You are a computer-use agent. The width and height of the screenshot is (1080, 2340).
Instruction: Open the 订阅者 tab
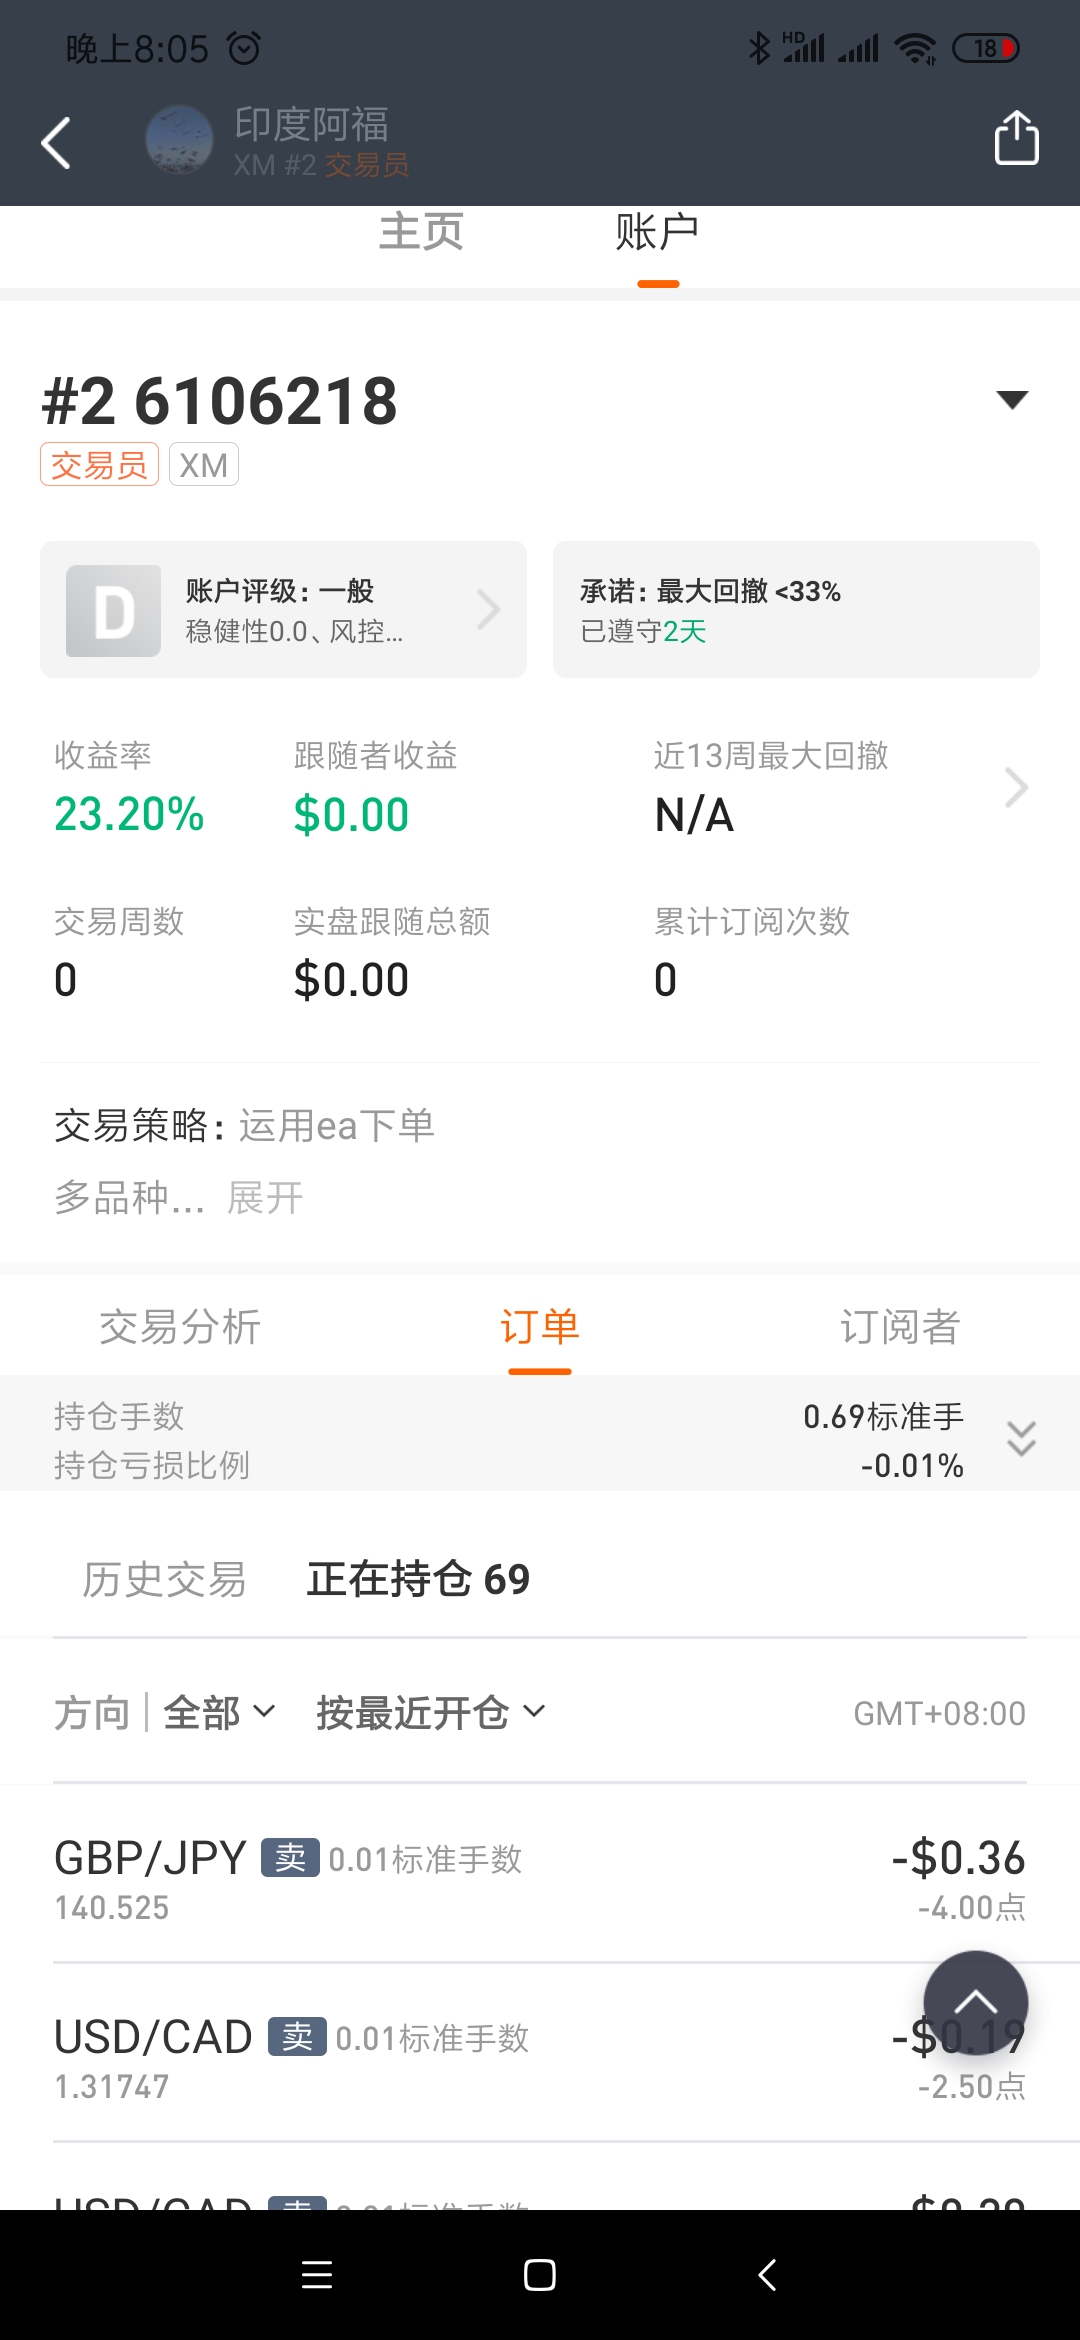click(x=899, y=1327)
